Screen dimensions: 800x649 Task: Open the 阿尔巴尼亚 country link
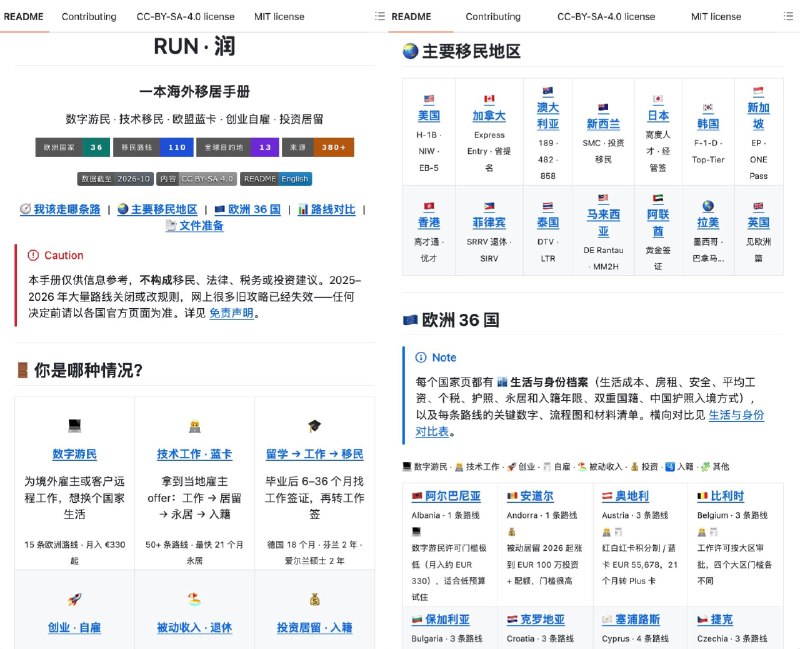click(446, 496)
